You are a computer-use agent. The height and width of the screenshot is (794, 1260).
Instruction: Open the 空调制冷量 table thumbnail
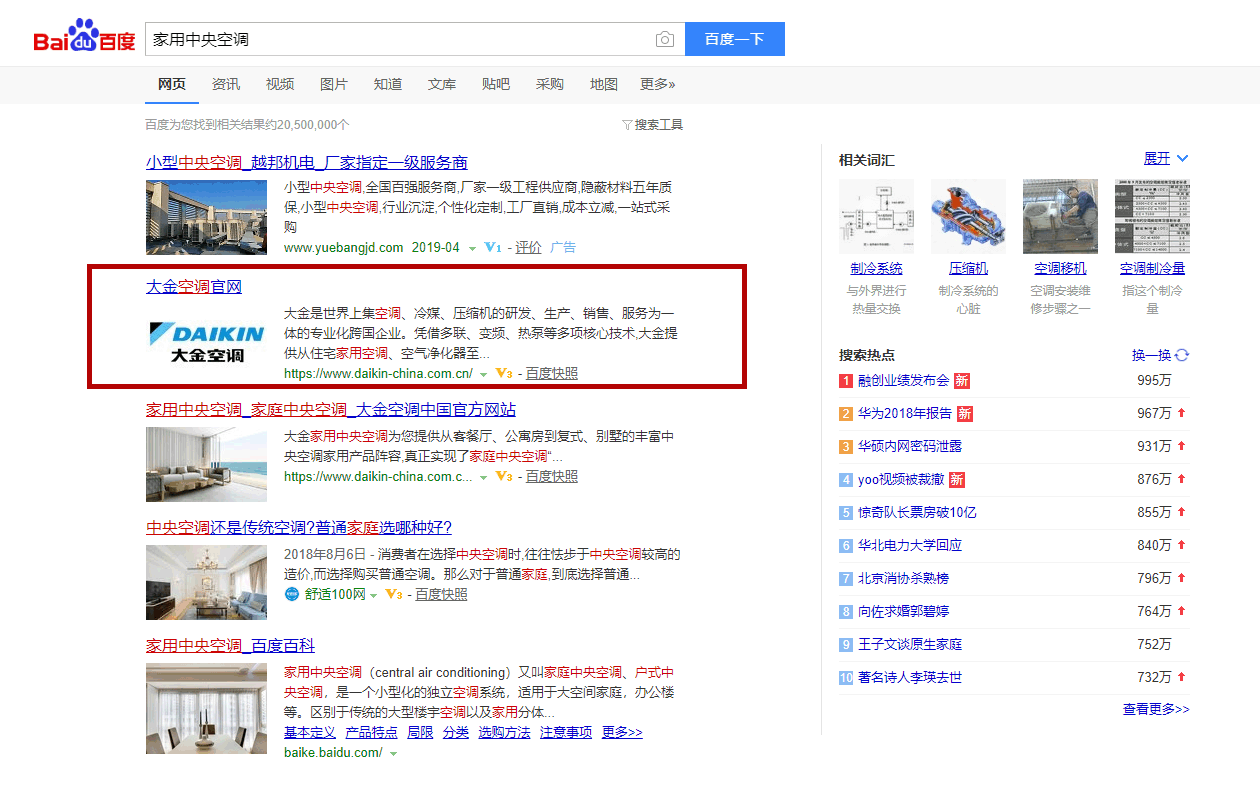1152,216
